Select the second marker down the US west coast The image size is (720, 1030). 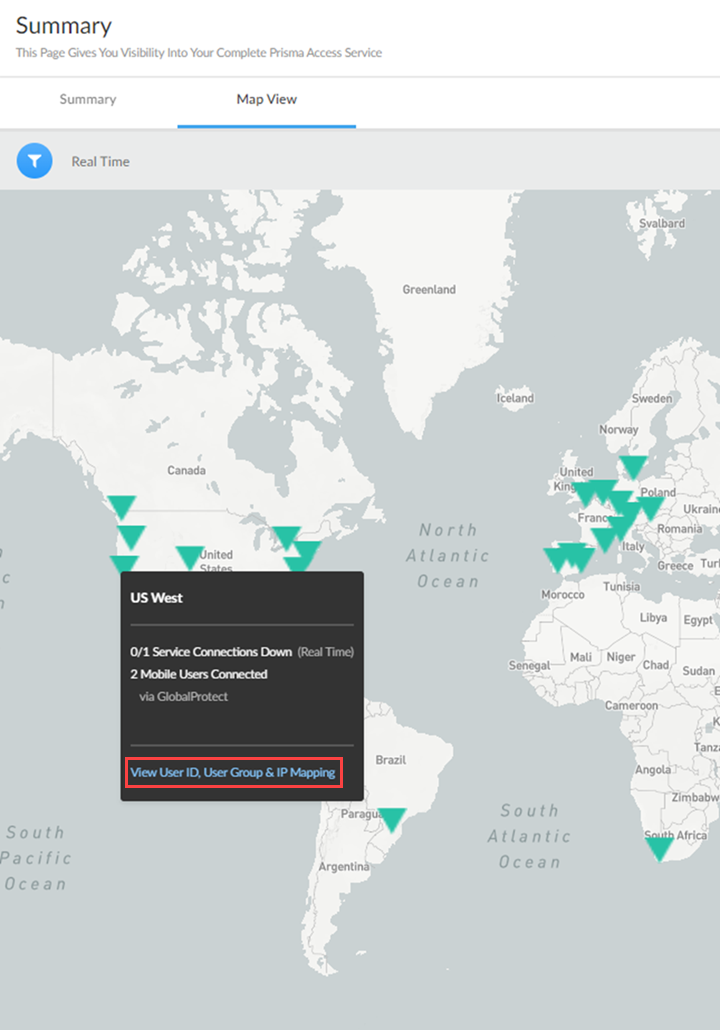coord(131,536)
